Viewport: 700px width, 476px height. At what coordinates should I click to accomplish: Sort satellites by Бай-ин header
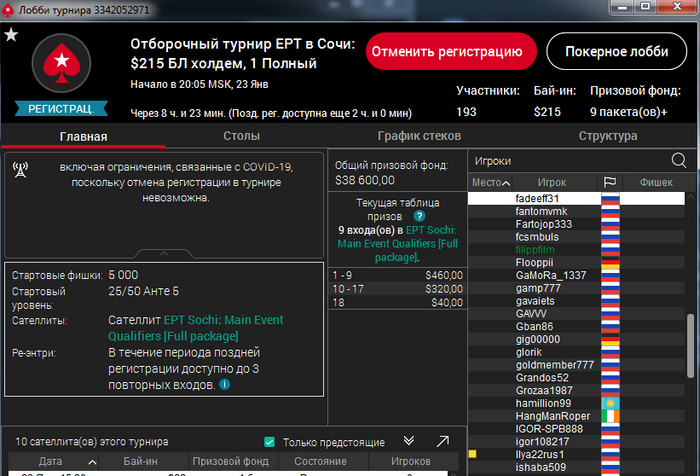(x=143, y=461)
